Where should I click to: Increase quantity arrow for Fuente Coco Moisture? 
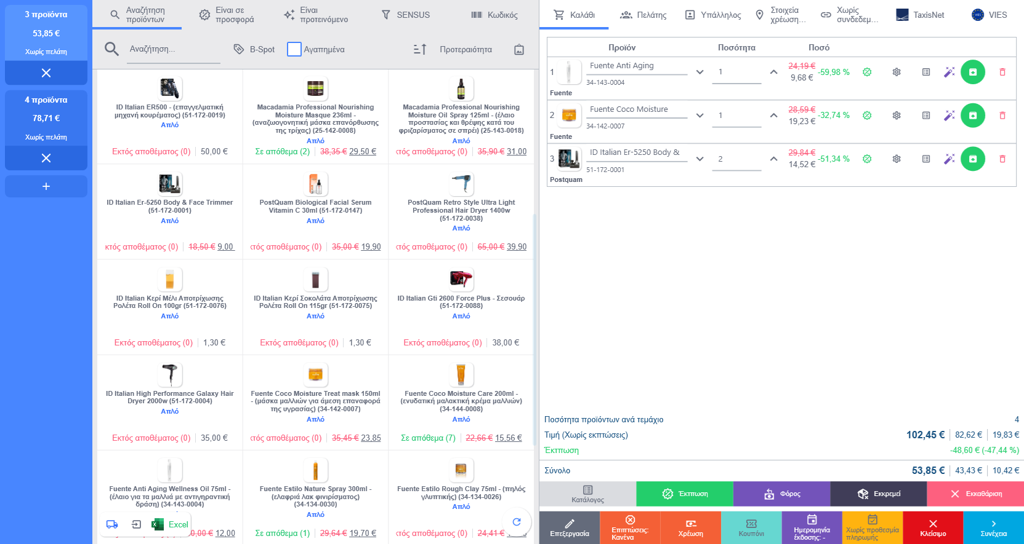click(774, 116)
